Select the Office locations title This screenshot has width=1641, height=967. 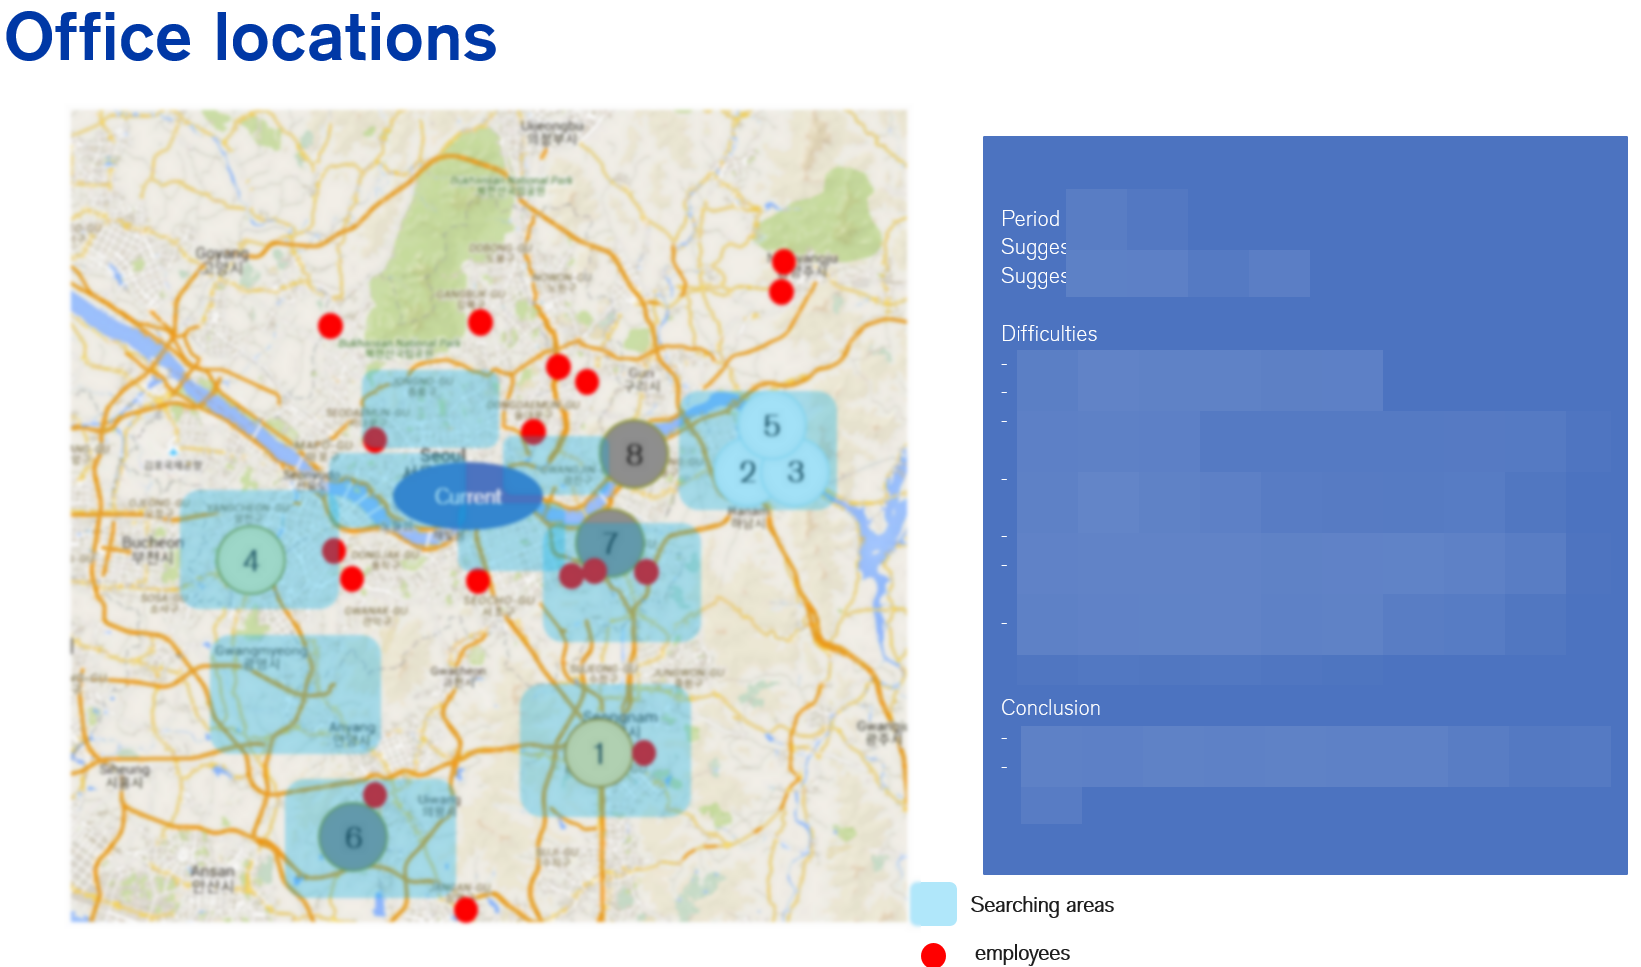251,38
